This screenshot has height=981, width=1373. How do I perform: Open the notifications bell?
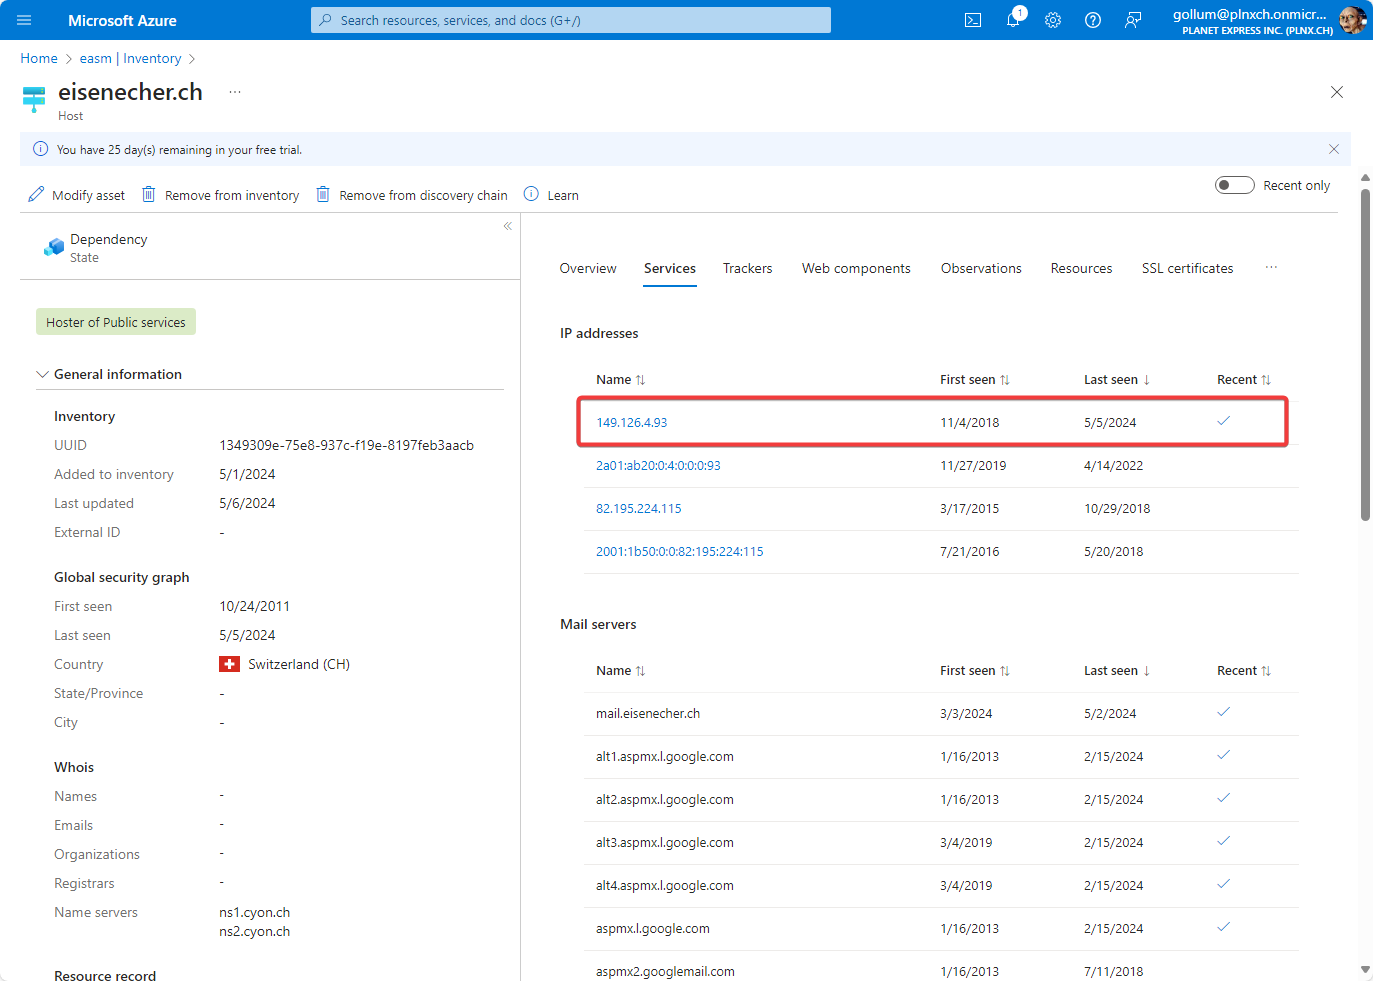click(x=1013, y=20)
